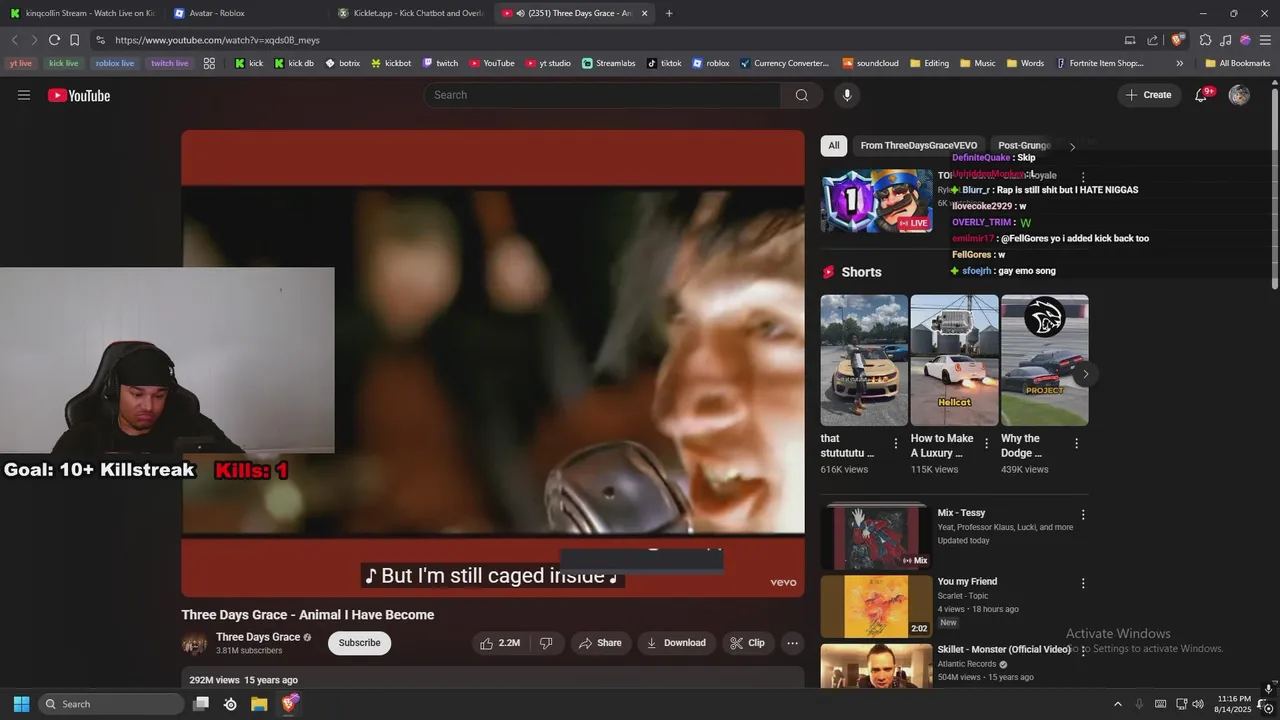This screenshot has width=1280, height=720.
Task: Go to the YouTube home logo
Action: (x=79, y=95)
